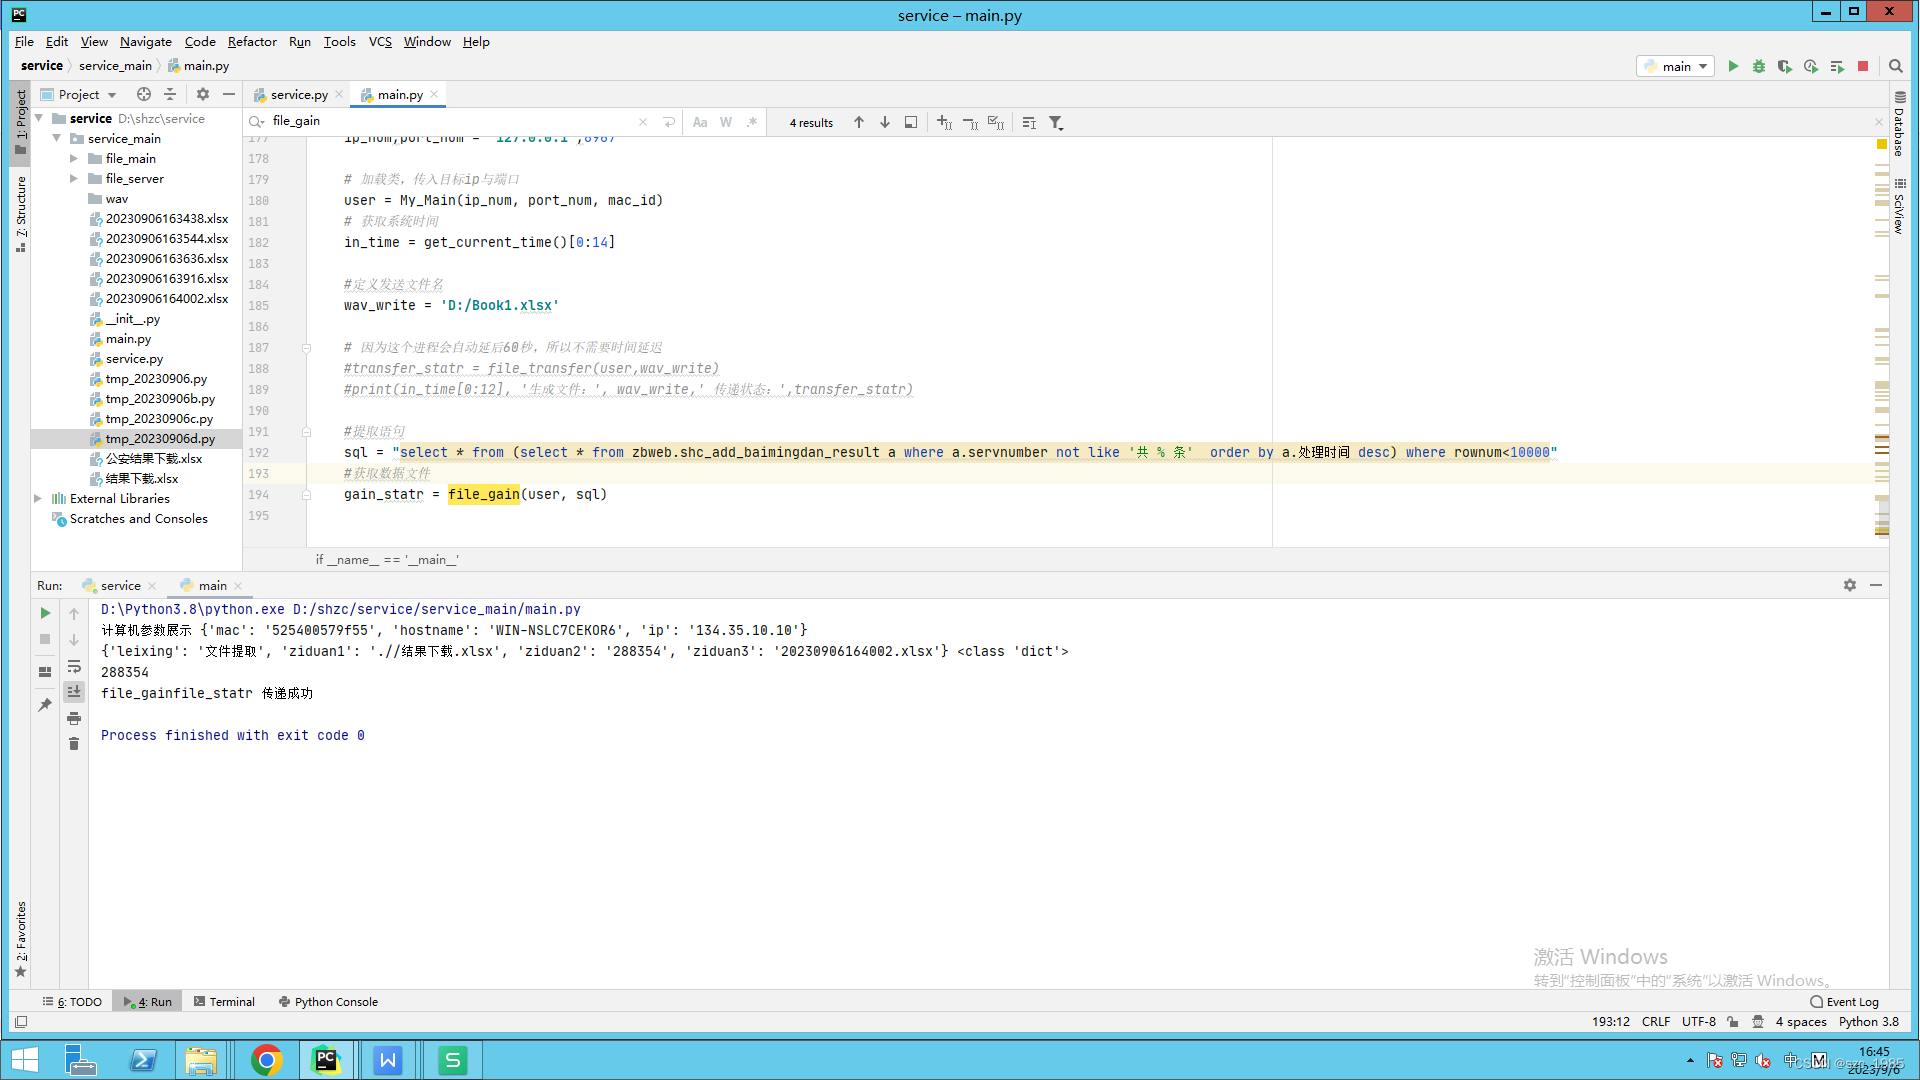
Task: Open Search Everywhere magnifier
Action: pyautogui.click(x=1896, y=66)
